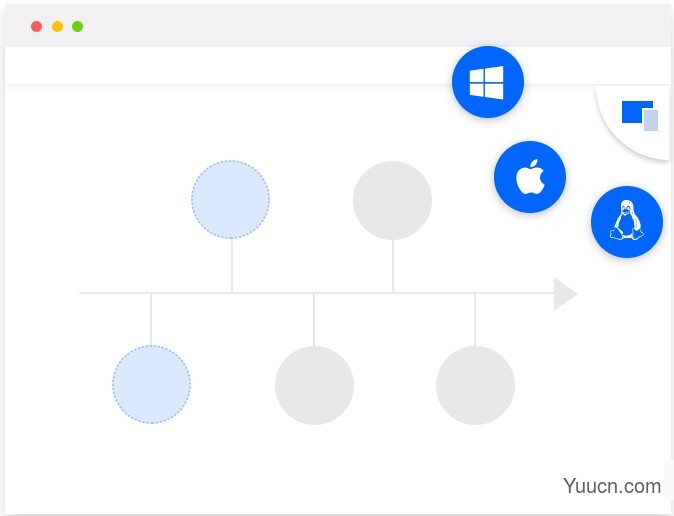
Task: Click the Windows logo blue circle
Action: 488,82
